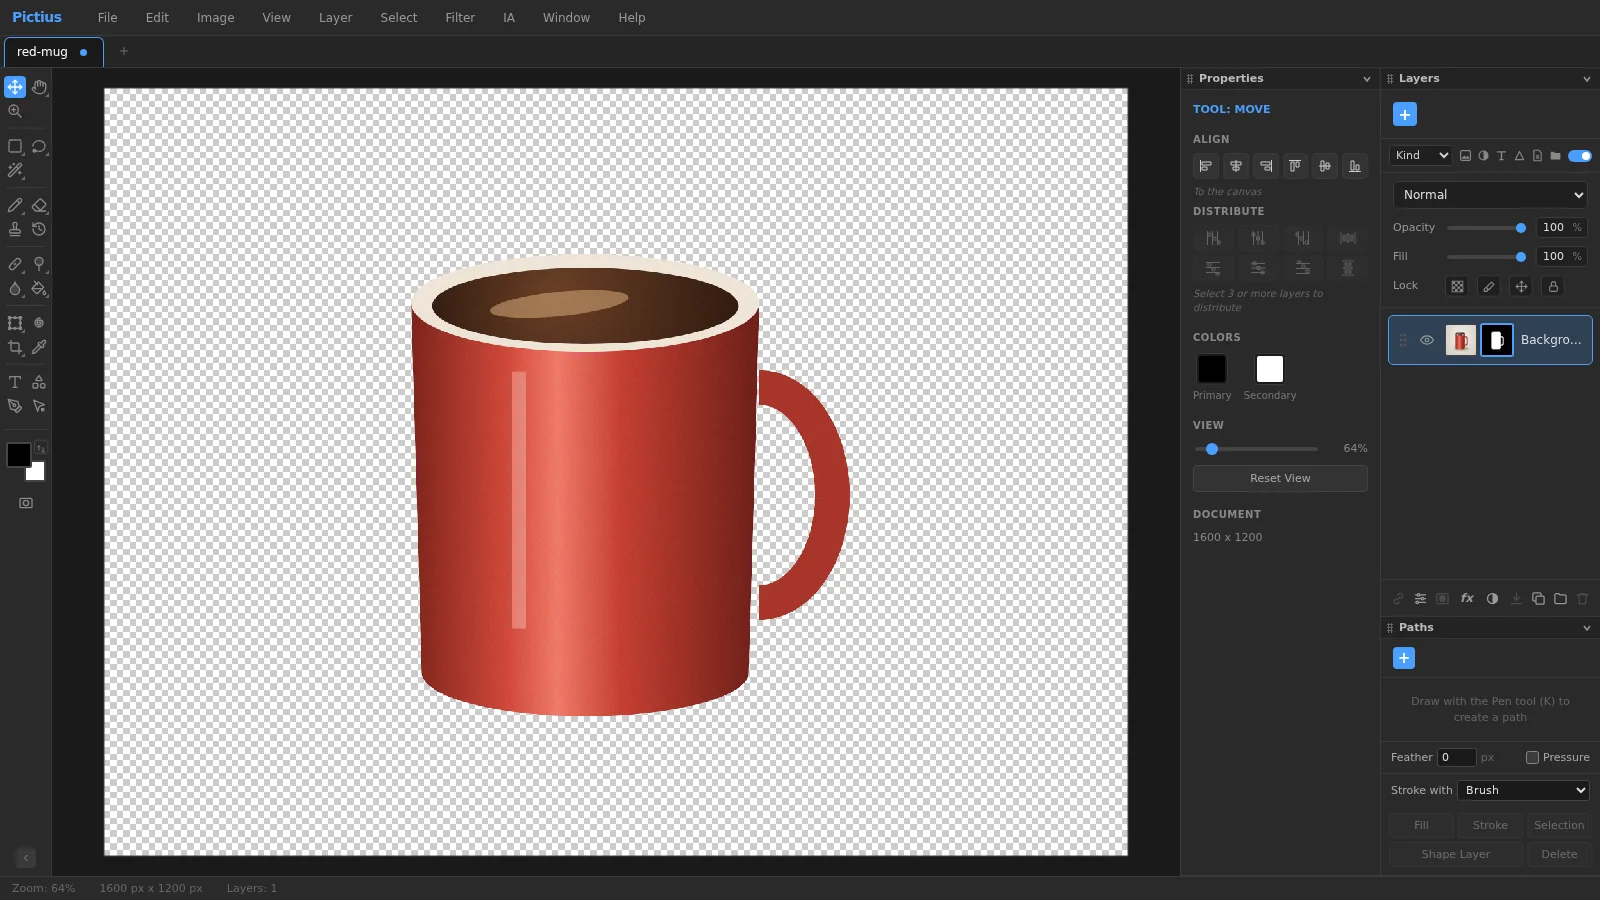This screenshot has height=900, width=1600.
Task: Open the Layer menu
Action: [335, 17]
